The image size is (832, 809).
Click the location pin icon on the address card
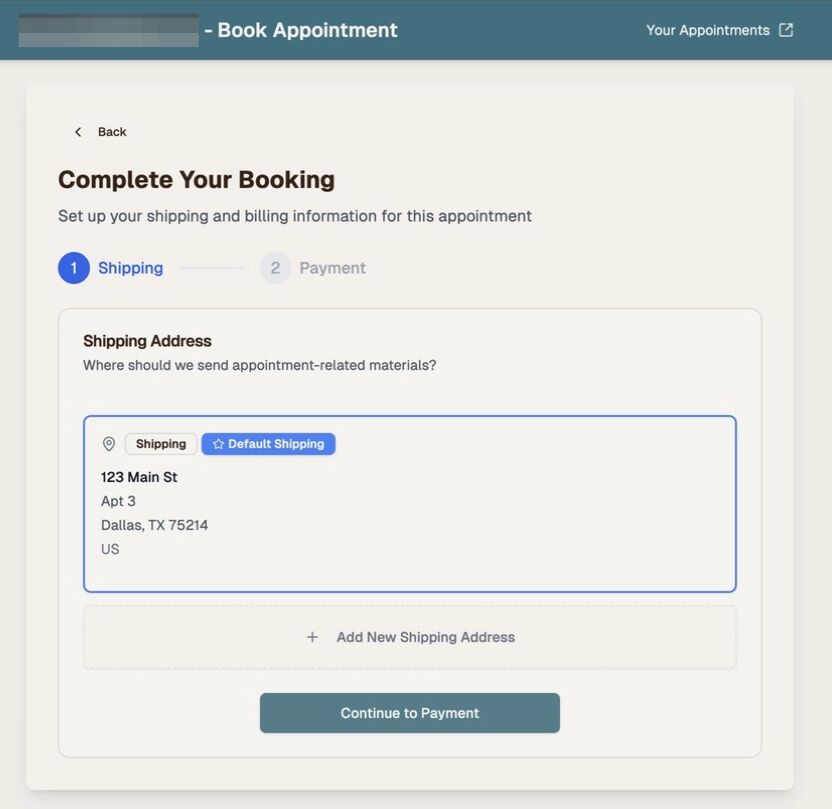click(109, 444)
